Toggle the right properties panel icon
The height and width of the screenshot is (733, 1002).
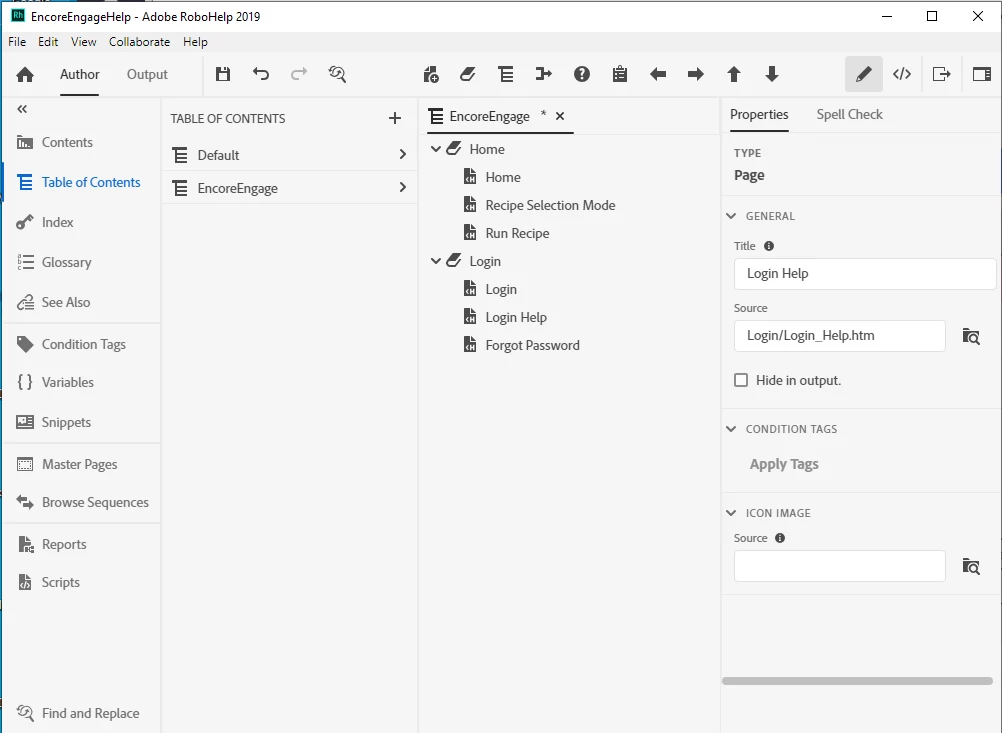(x=982, y=74)
